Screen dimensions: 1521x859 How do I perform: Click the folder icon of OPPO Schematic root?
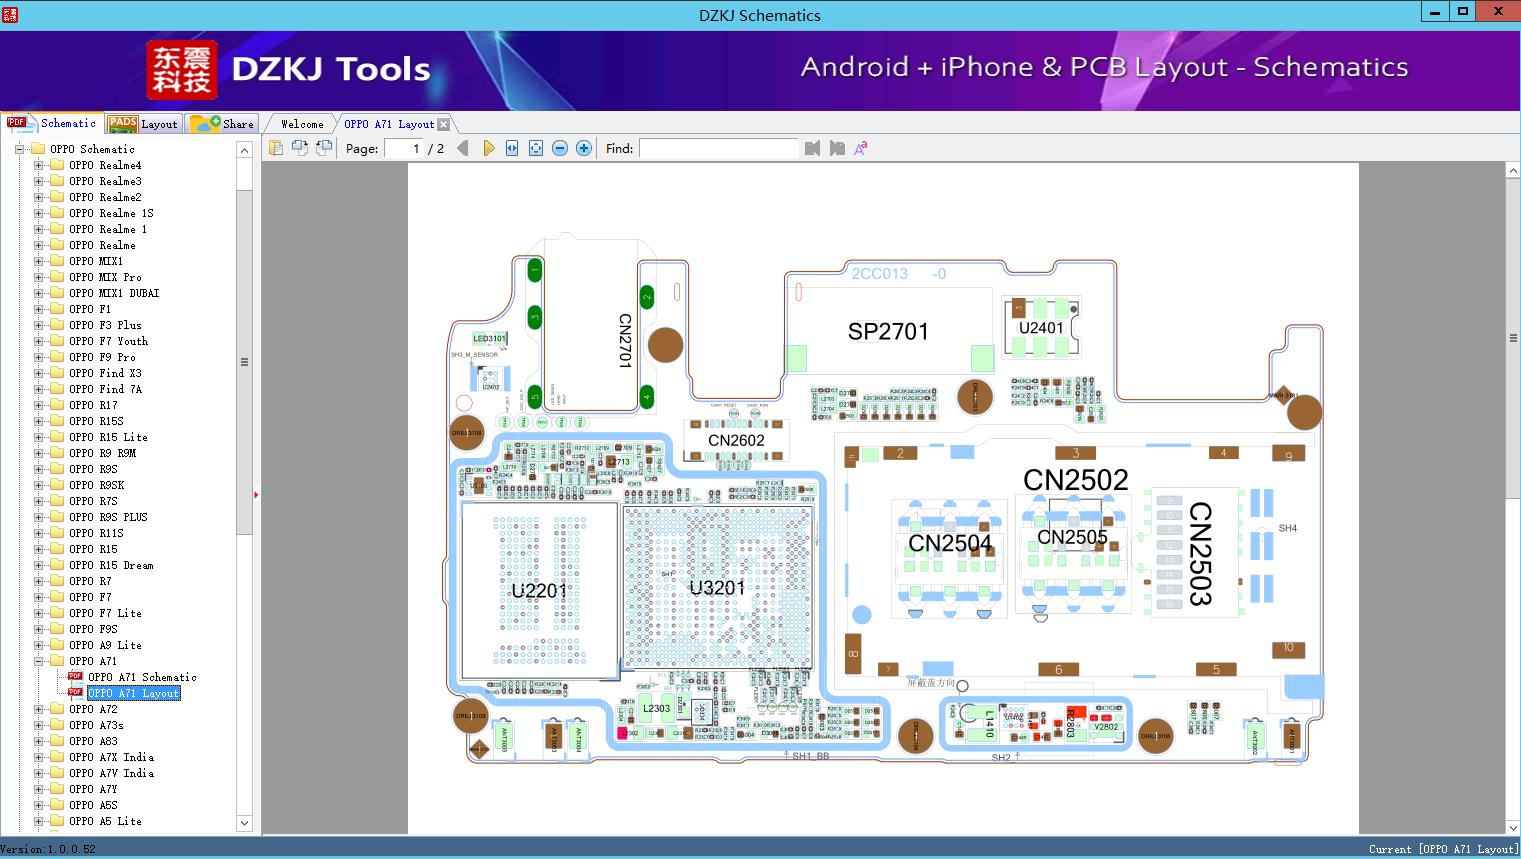[x=38, y=149]
